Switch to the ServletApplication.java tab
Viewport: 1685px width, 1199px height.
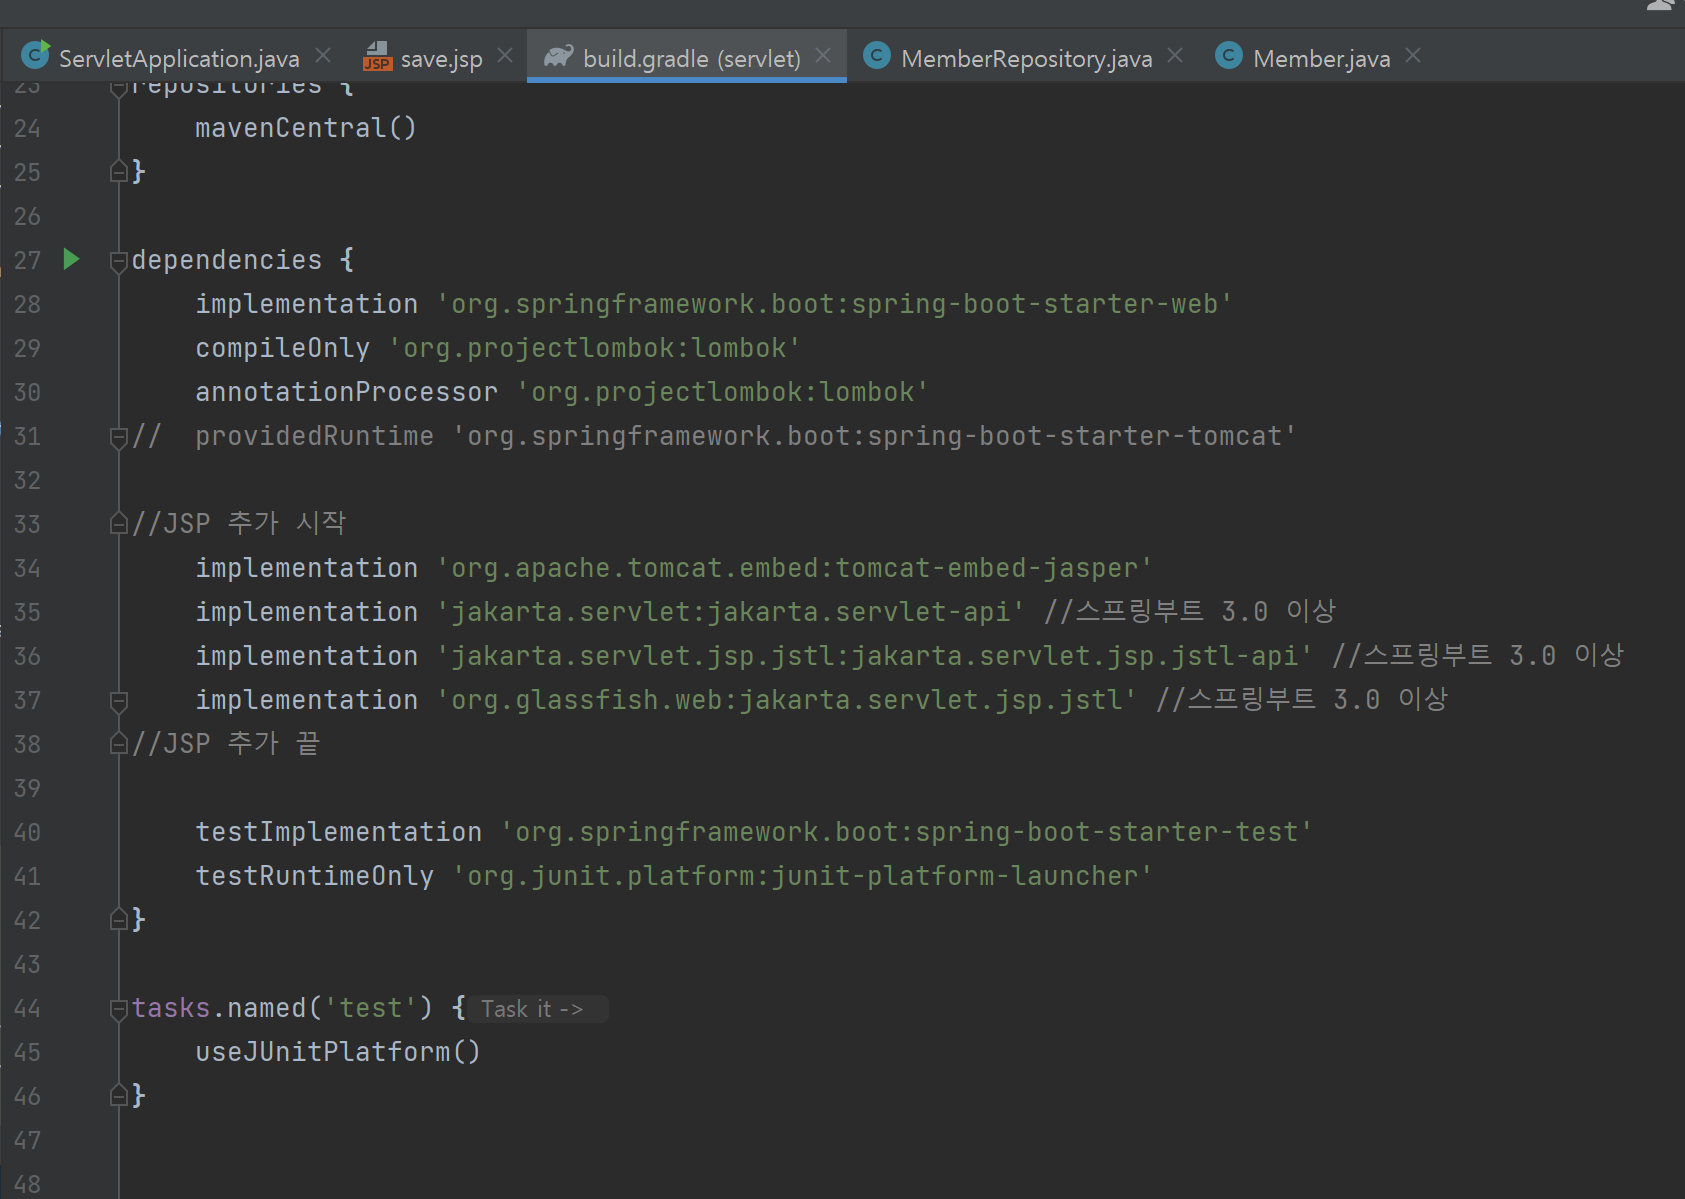(178, 58)
